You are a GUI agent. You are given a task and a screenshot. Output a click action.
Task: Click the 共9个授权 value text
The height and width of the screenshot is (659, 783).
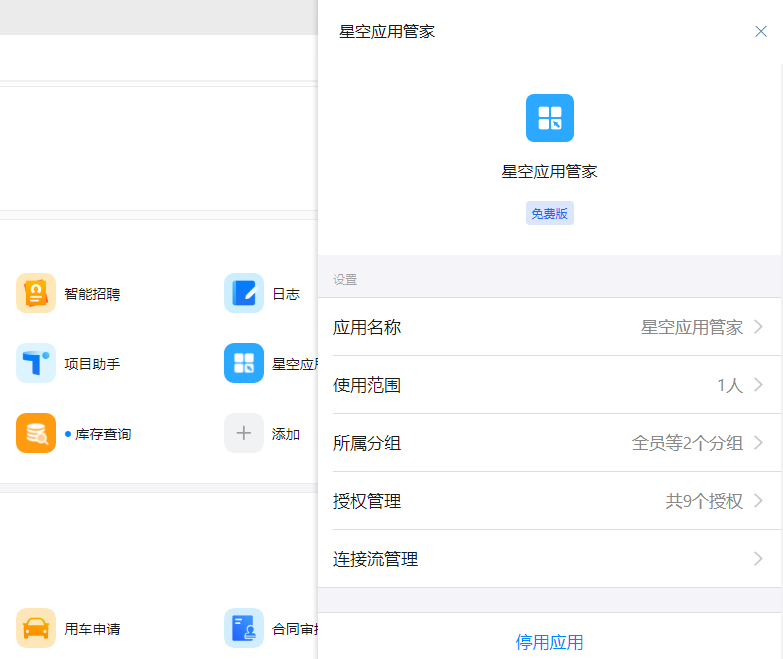coord(704,501)
